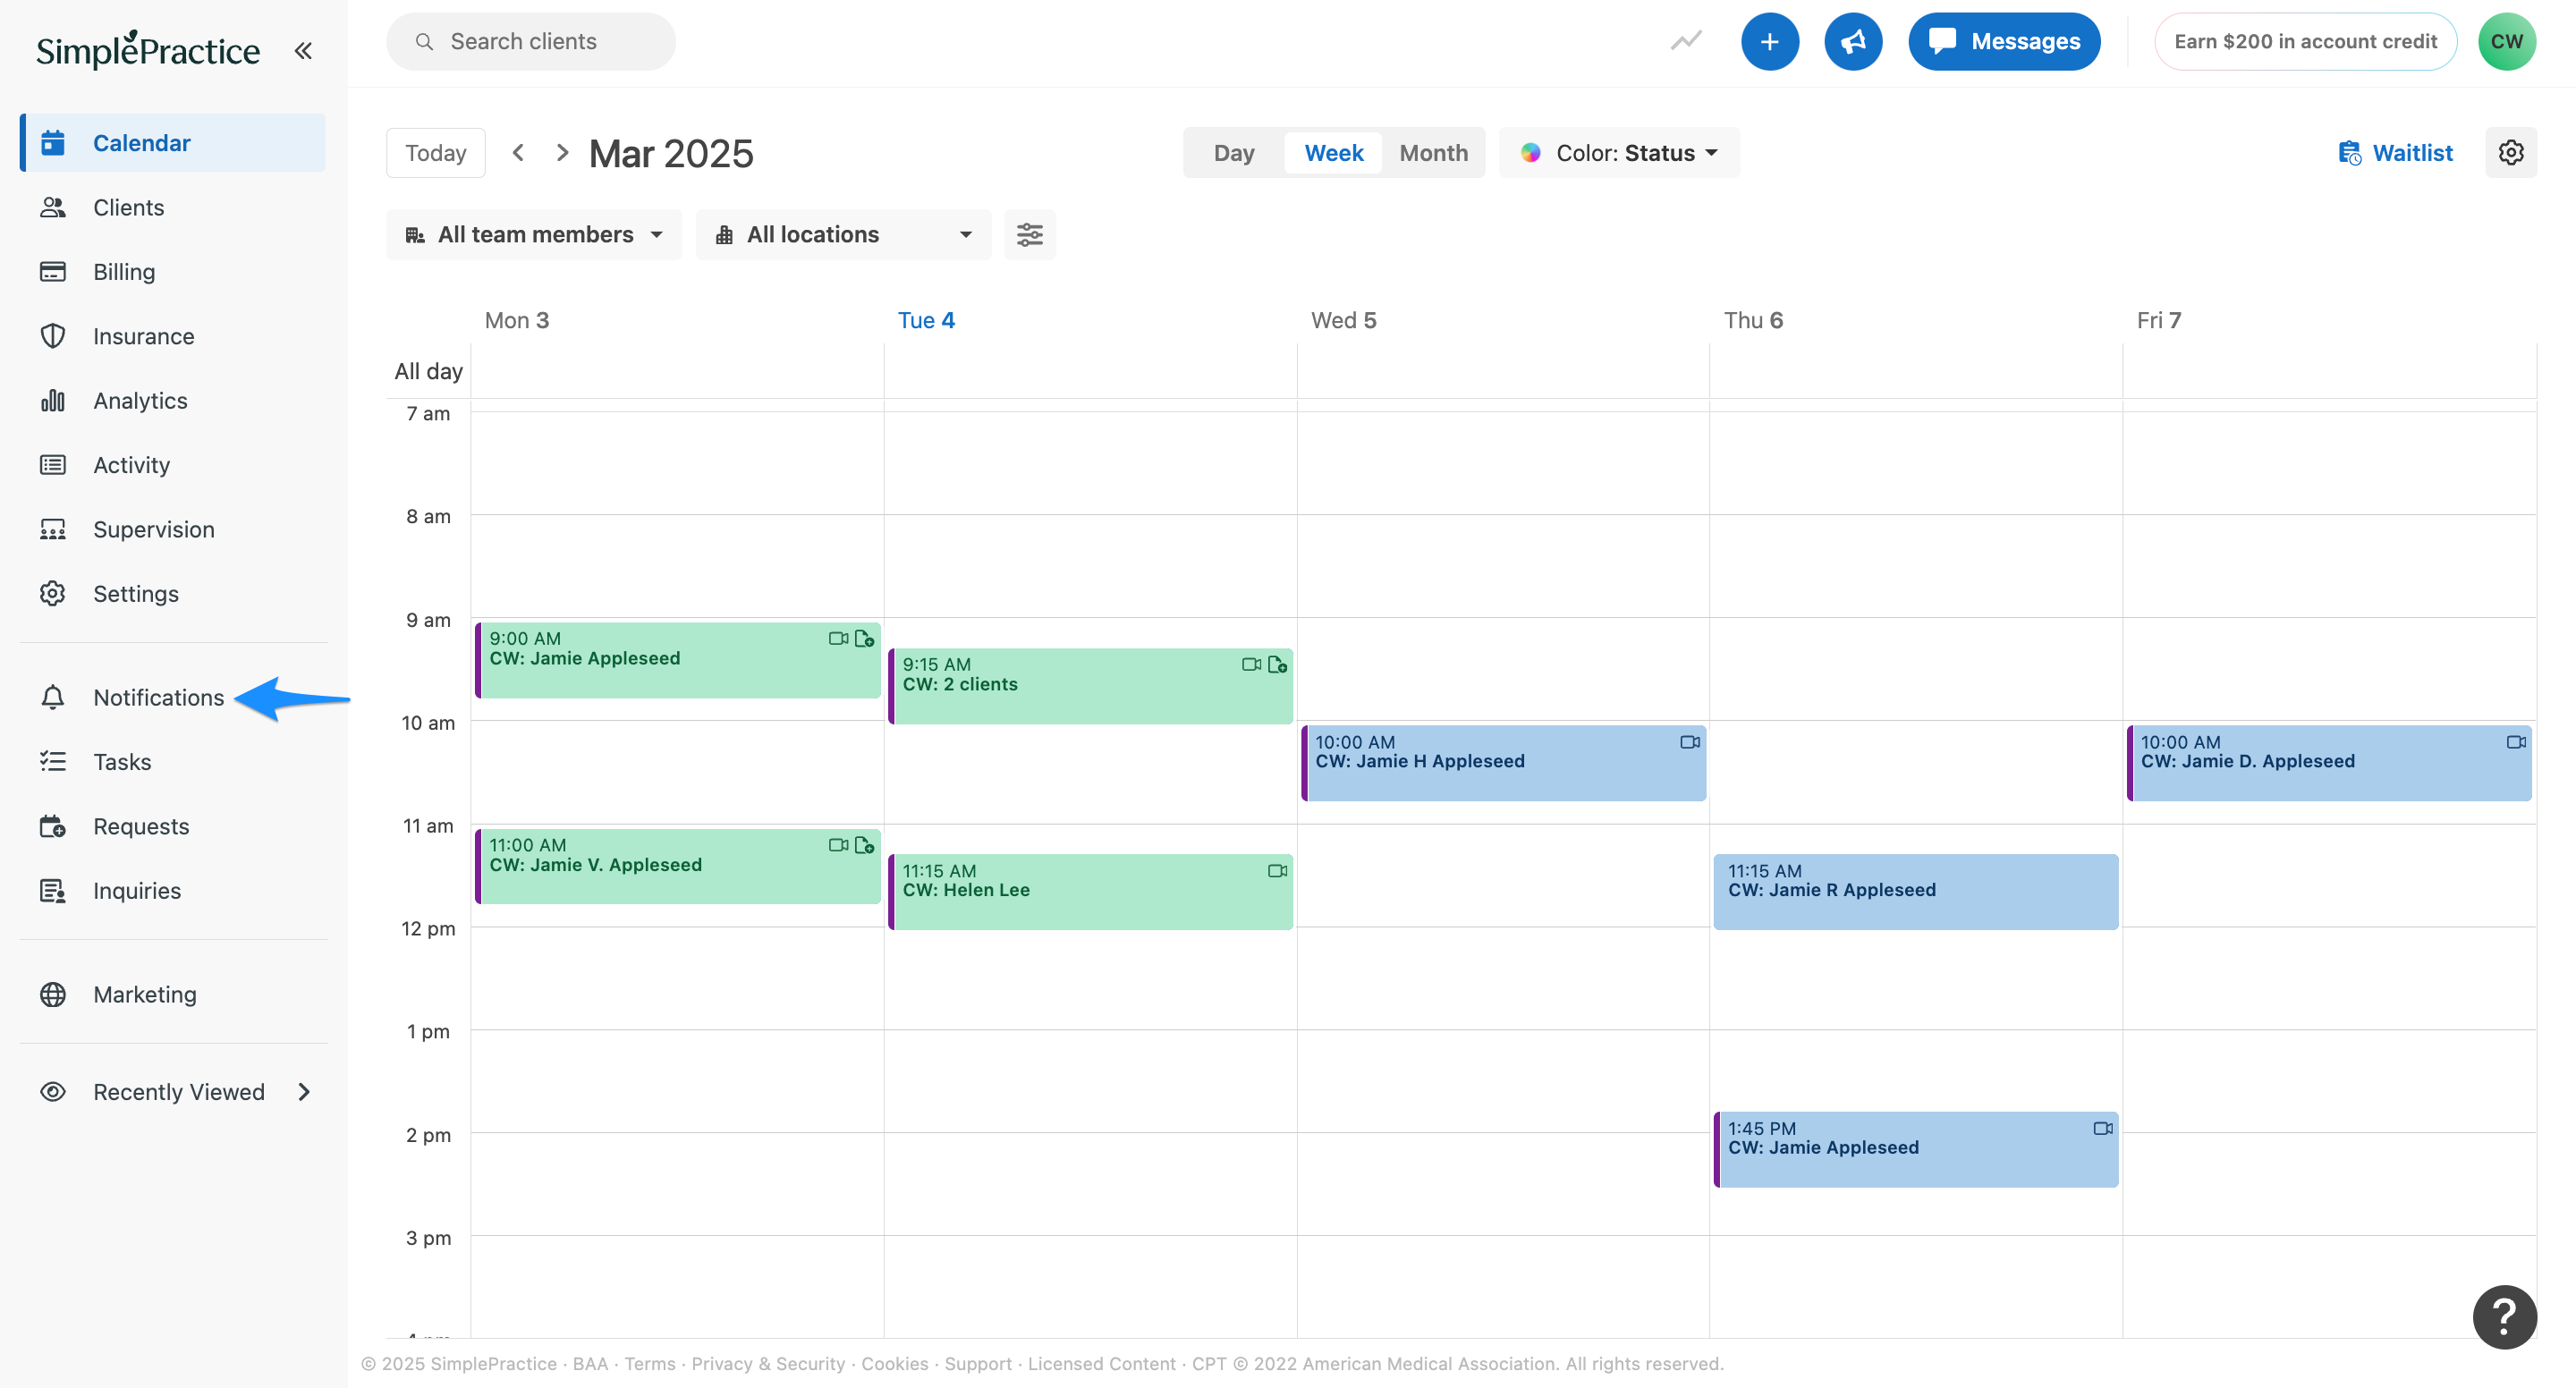
Task: Open 10:00 AM Jamie H Appleseed appointment
Action: (x=1504, y=764)
